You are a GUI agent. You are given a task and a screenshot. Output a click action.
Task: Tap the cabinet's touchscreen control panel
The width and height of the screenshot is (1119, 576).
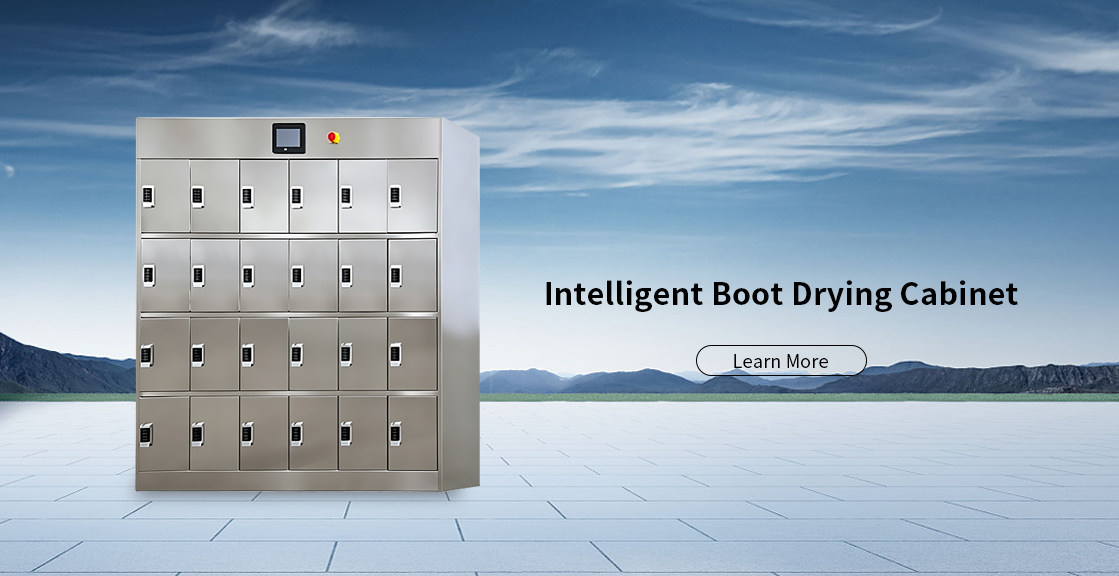[x=288, y=140]
